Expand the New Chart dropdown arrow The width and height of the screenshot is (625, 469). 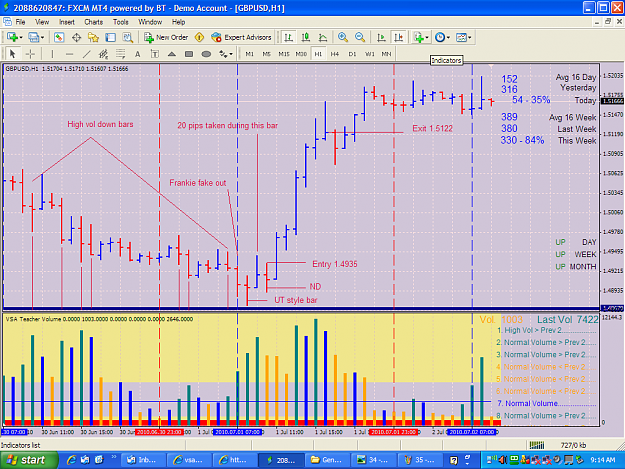pyautogui.click(x=21, y=38)
